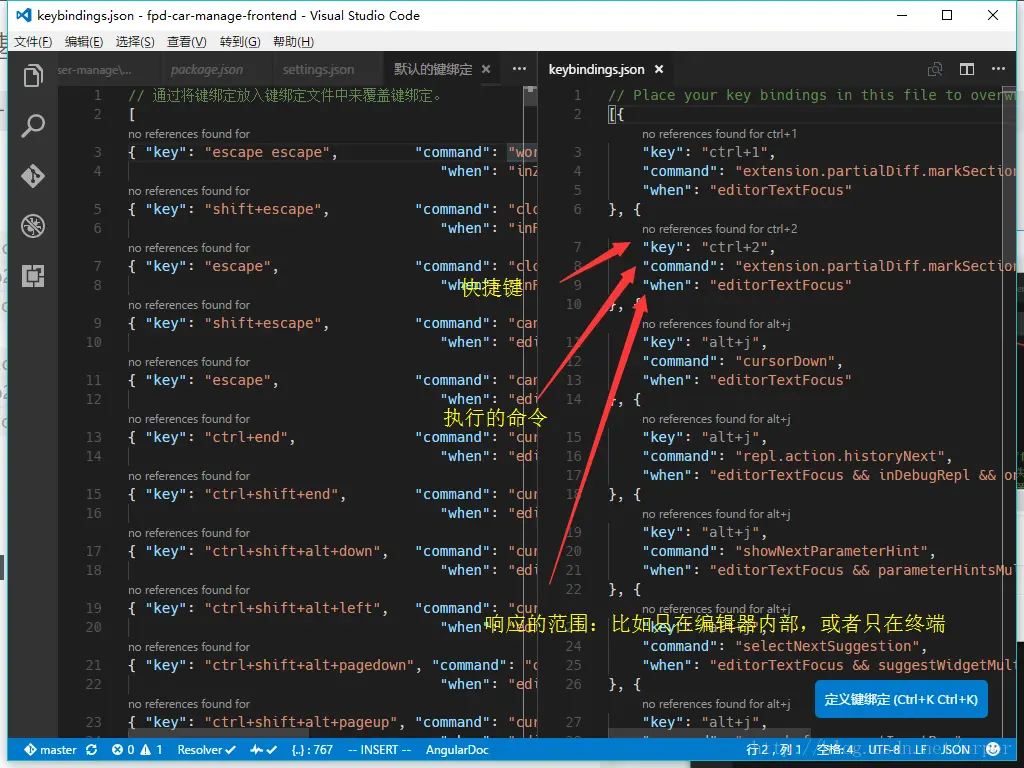Click the "key": "ctrl+shift+alt+left" line
Image resolution: width=1024 pixels, height=768 pixels.
[258, 608]
